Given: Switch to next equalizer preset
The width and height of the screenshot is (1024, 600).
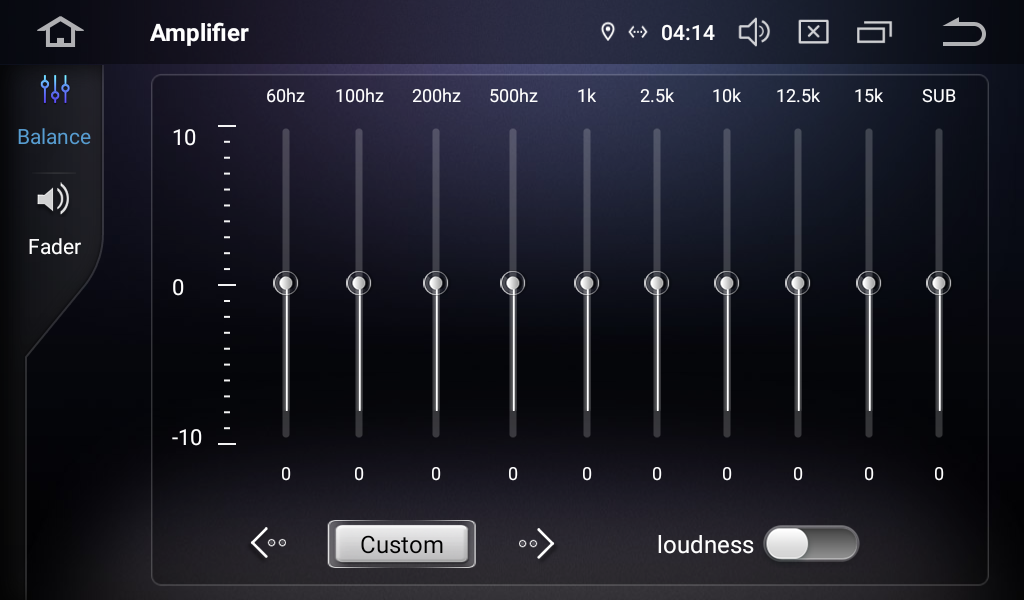Looking at the screenshot, I should (537, 543).
